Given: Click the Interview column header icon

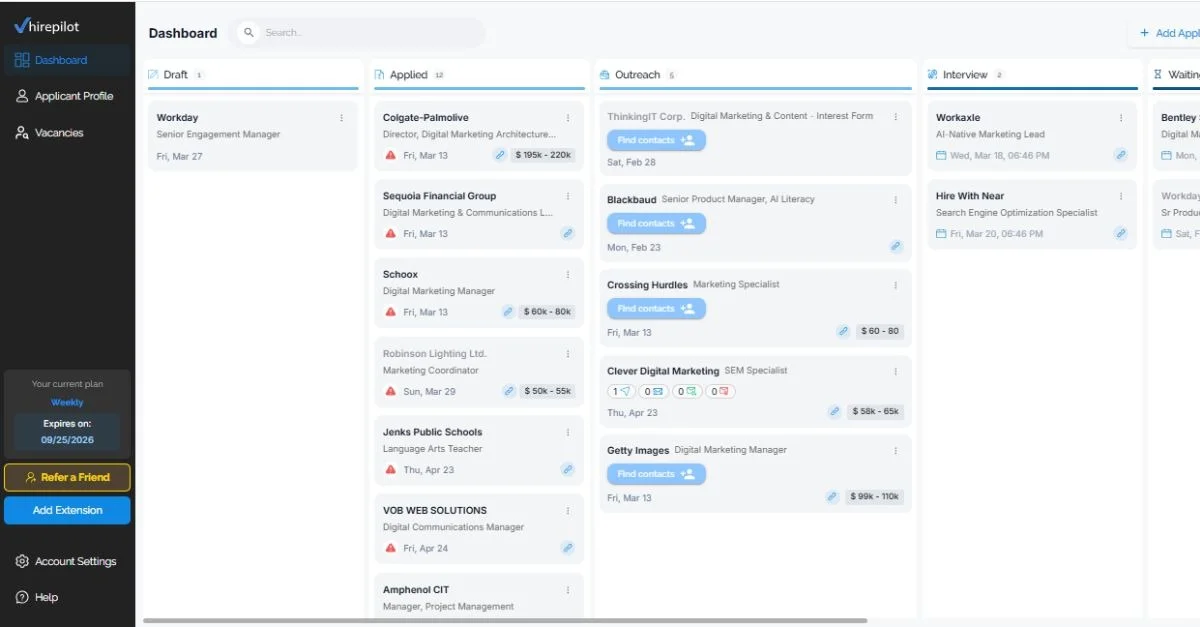Looking at the screenshot, I should (x=933, y=75).
